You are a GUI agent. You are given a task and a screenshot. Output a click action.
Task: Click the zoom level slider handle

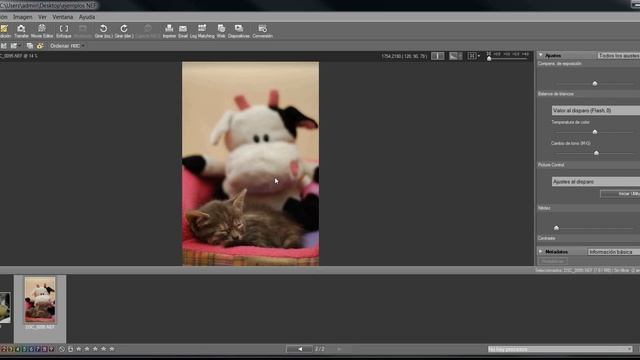489,58
